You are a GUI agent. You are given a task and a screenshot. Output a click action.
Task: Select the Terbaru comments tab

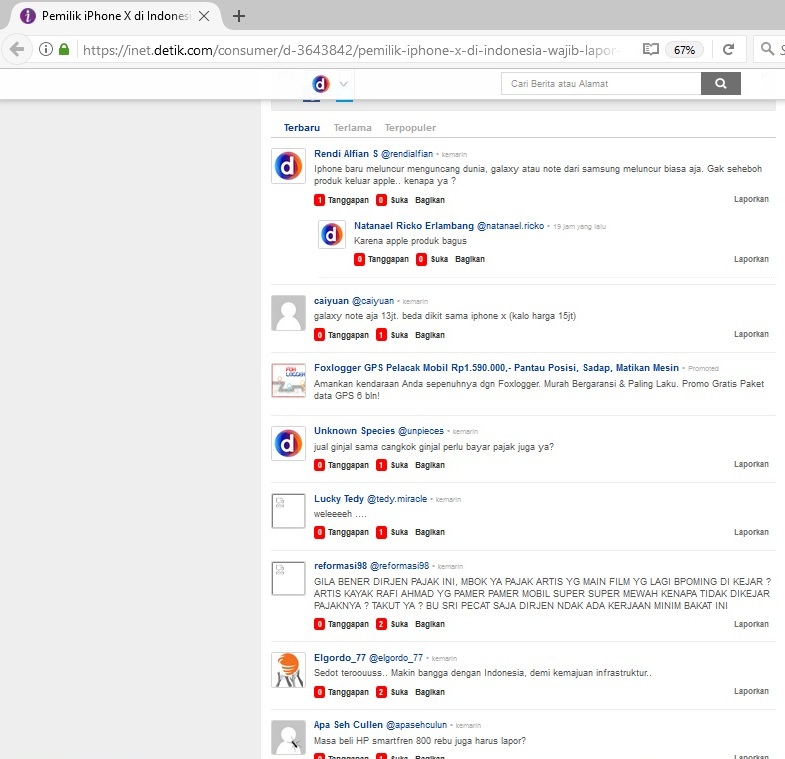click(301, 128)
